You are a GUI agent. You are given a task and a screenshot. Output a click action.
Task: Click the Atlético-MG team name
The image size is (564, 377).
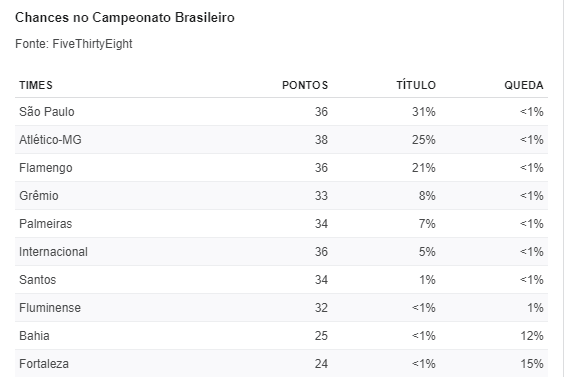[50, 140]
